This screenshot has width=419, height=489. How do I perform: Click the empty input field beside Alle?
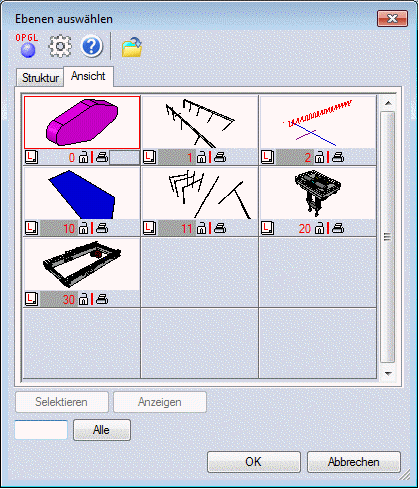[x=41, y=430]
